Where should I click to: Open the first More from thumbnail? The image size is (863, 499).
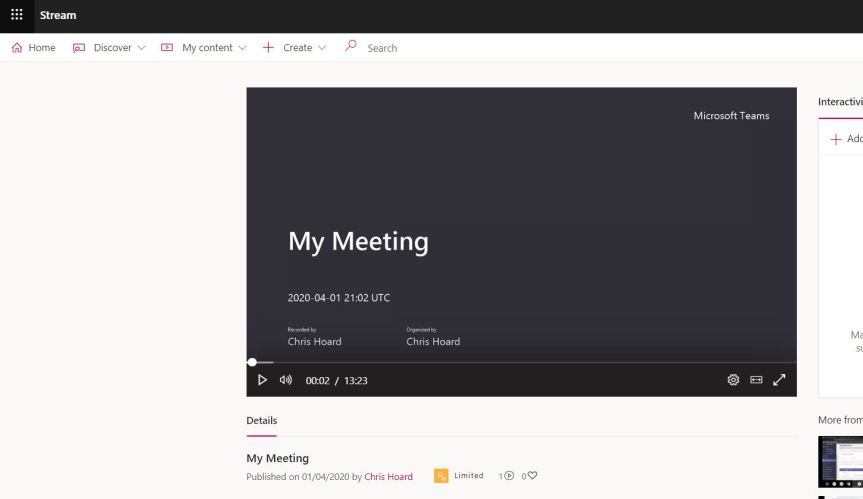click(840, 462)
